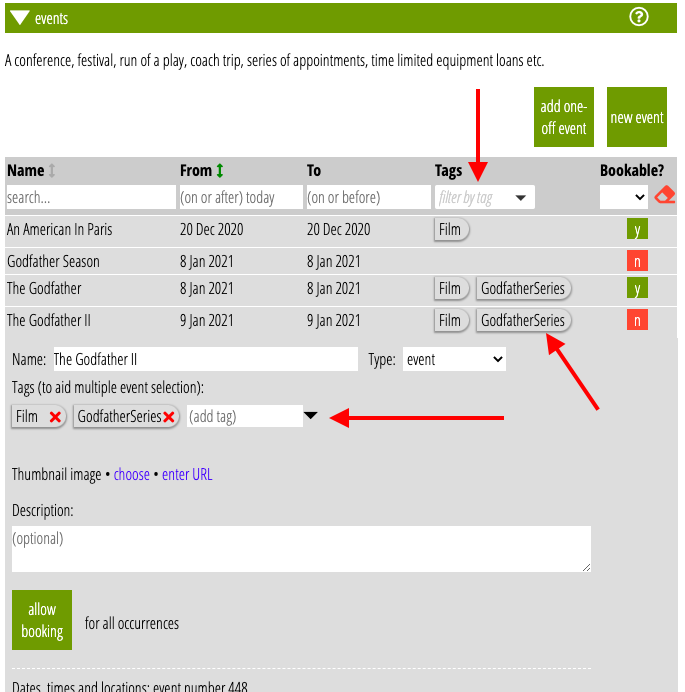Image resolution: width=685 pixels, height=692 pixels.
Task: Click the new event button
Action: pyautogui.click(x=636, y=117)
